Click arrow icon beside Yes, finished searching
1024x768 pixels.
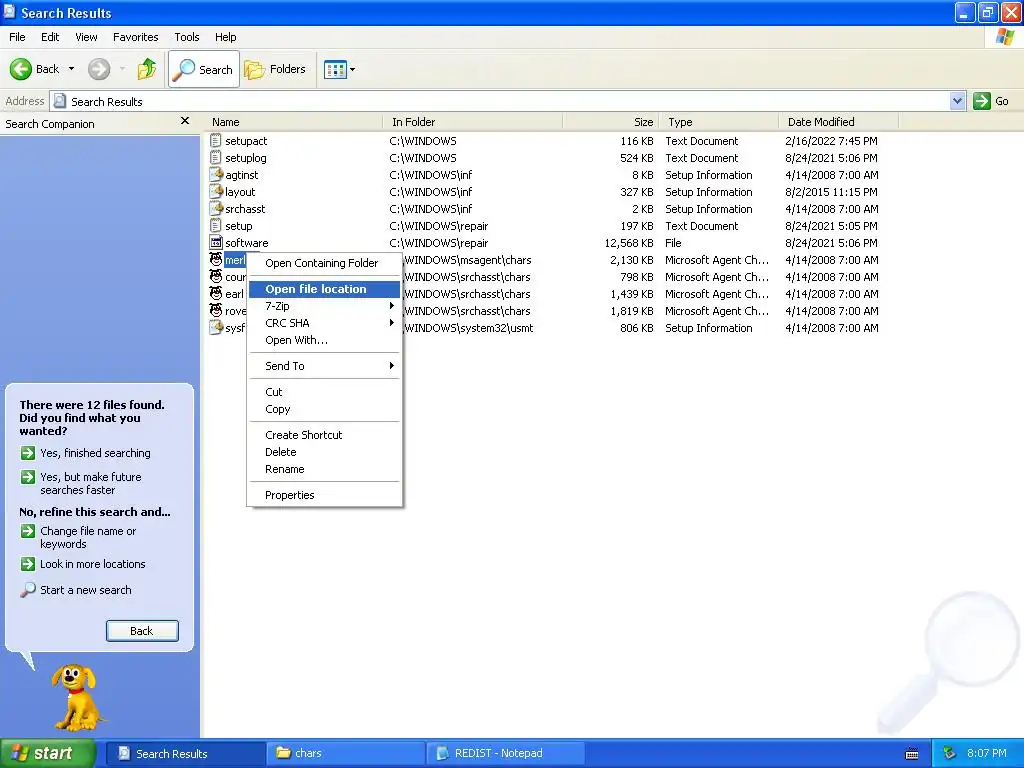pyautogui.click(x=27, y=453)
